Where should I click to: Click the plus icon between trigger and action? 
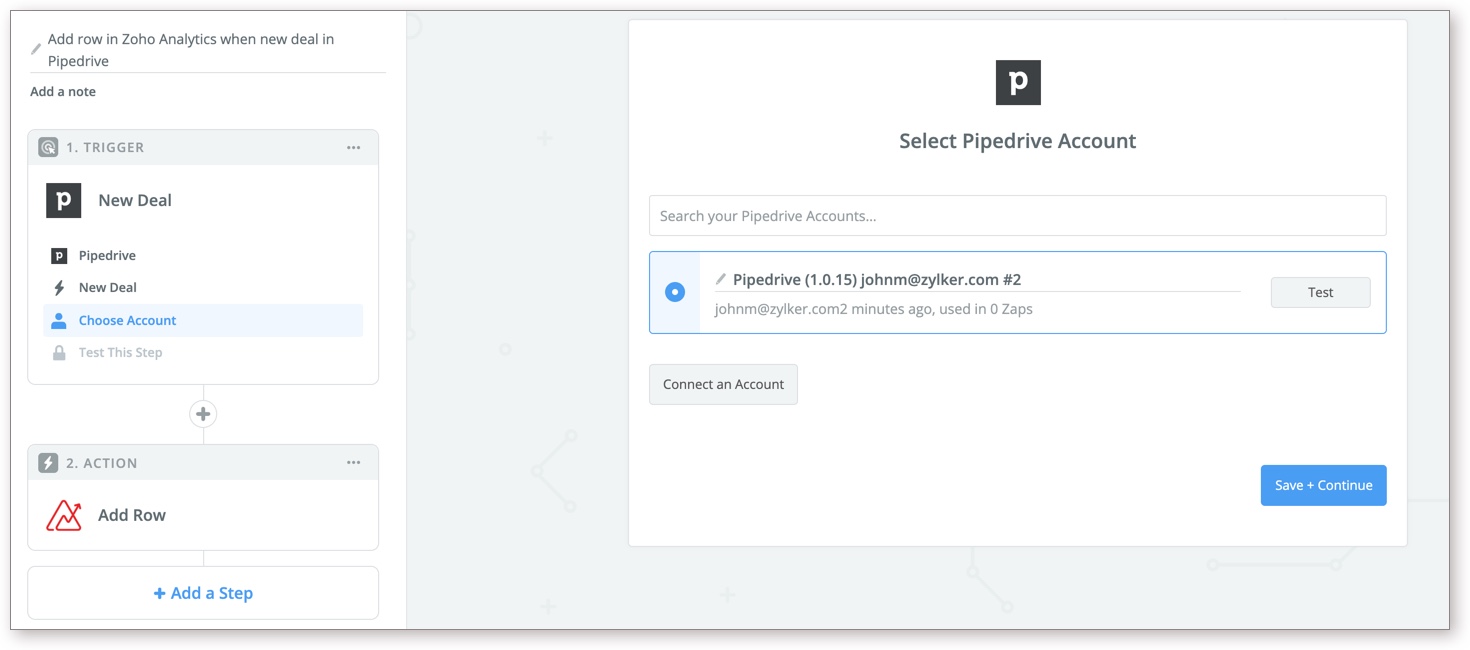tap(203, 414)
